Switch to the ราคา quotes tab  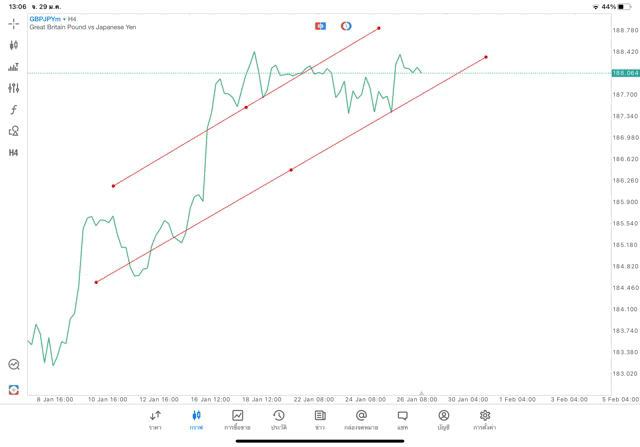click(x=155, y=419)
